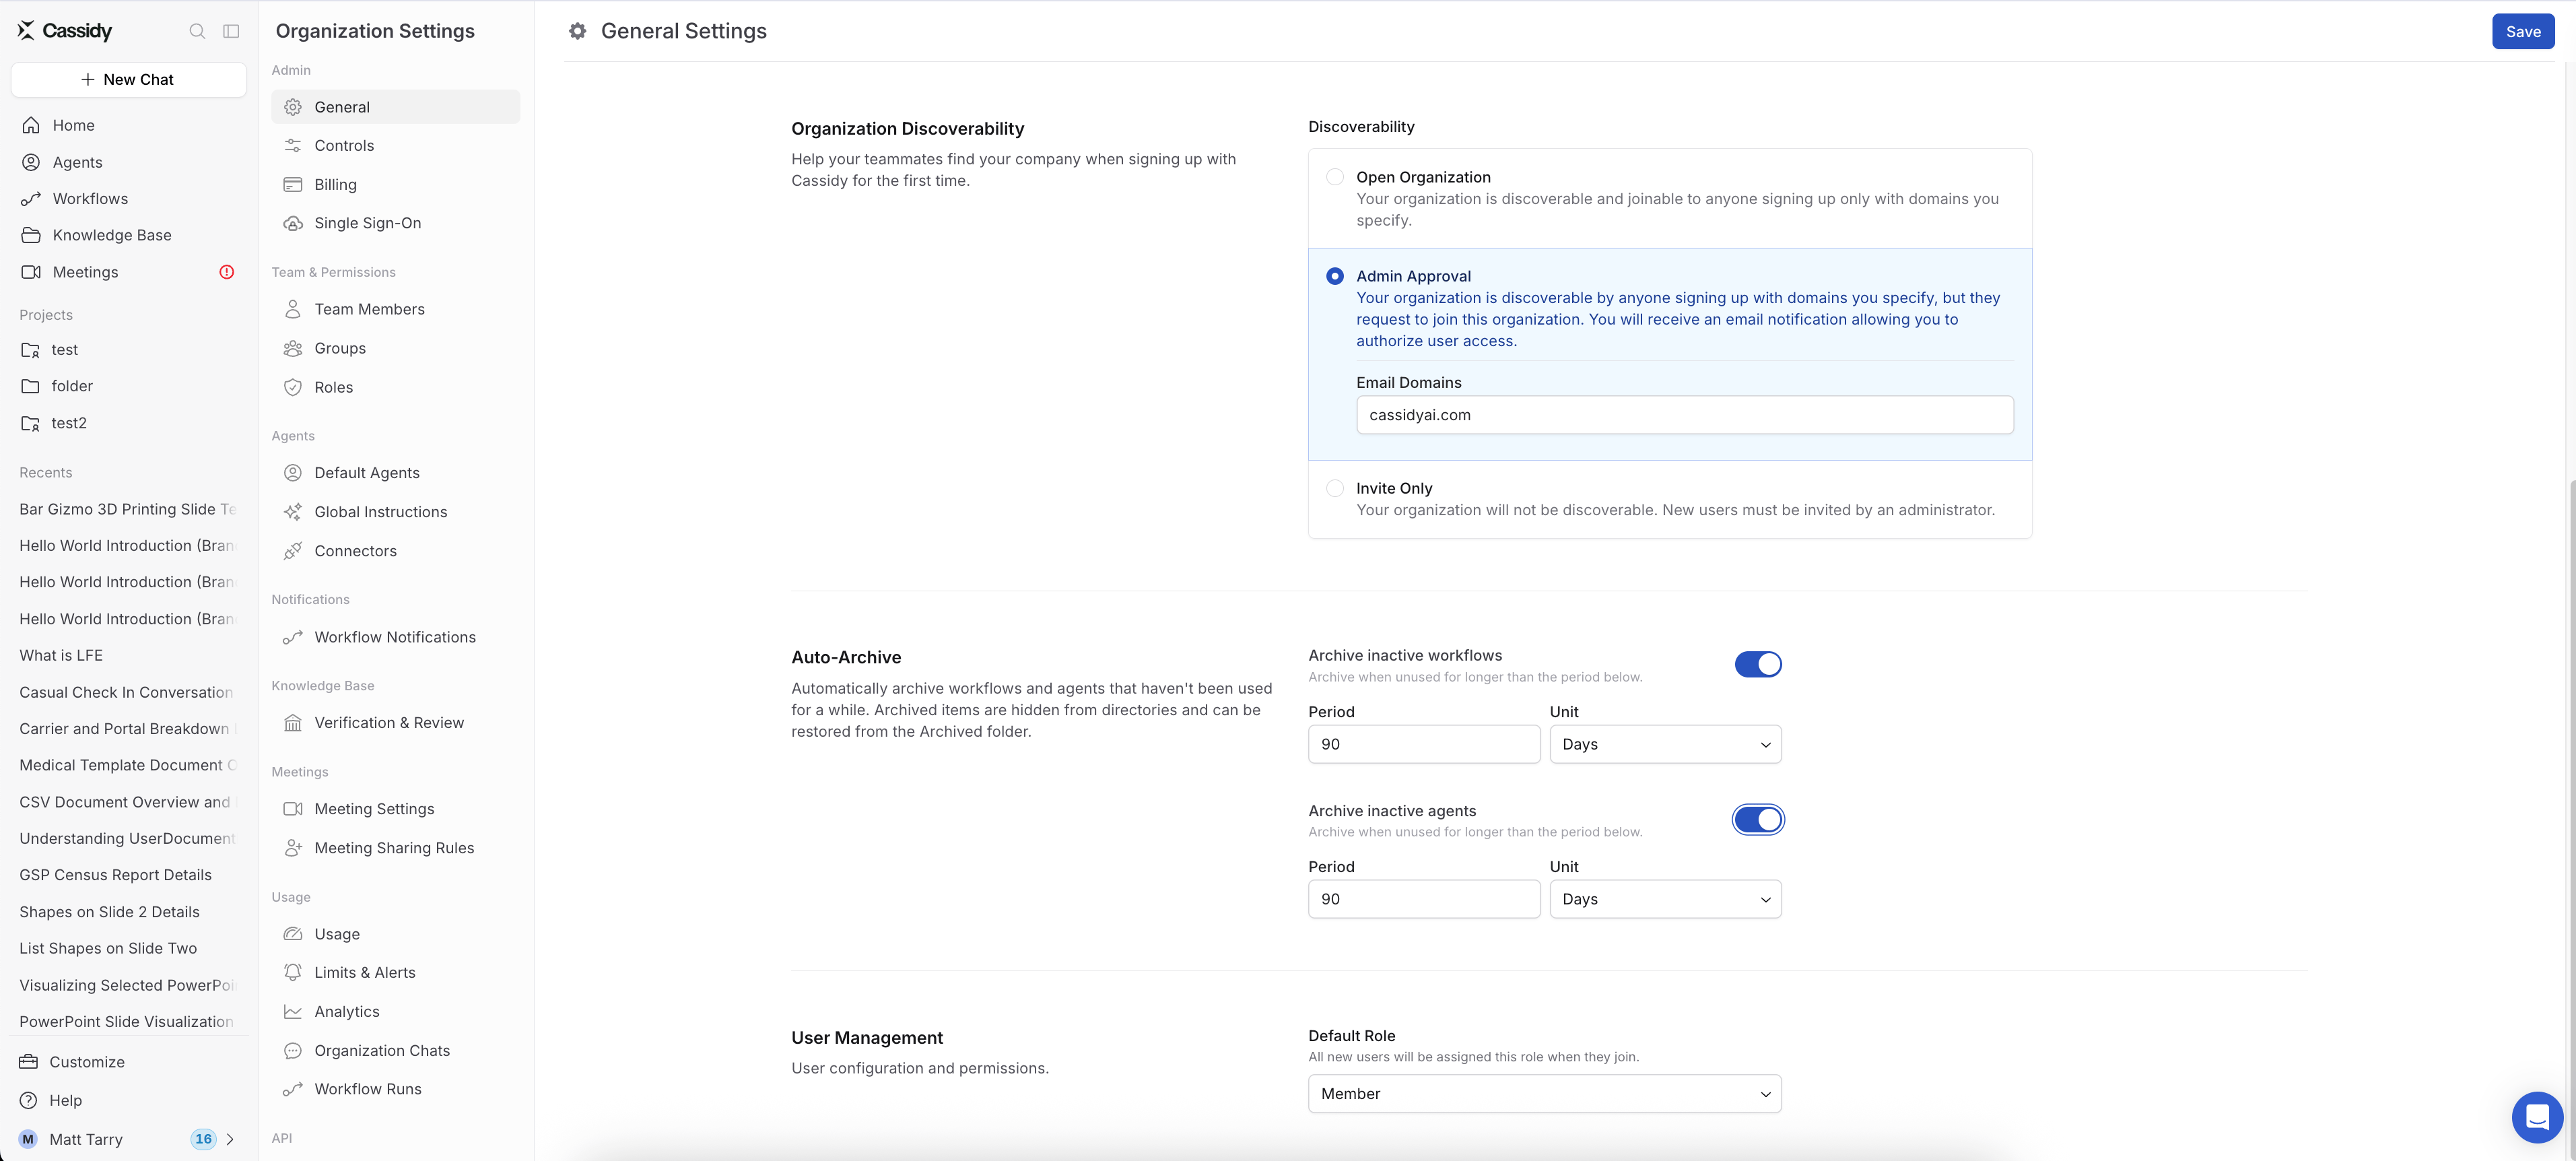Select the Open Organization radio button
Screen dimensions: 2576x1161
click(1335, 177)
